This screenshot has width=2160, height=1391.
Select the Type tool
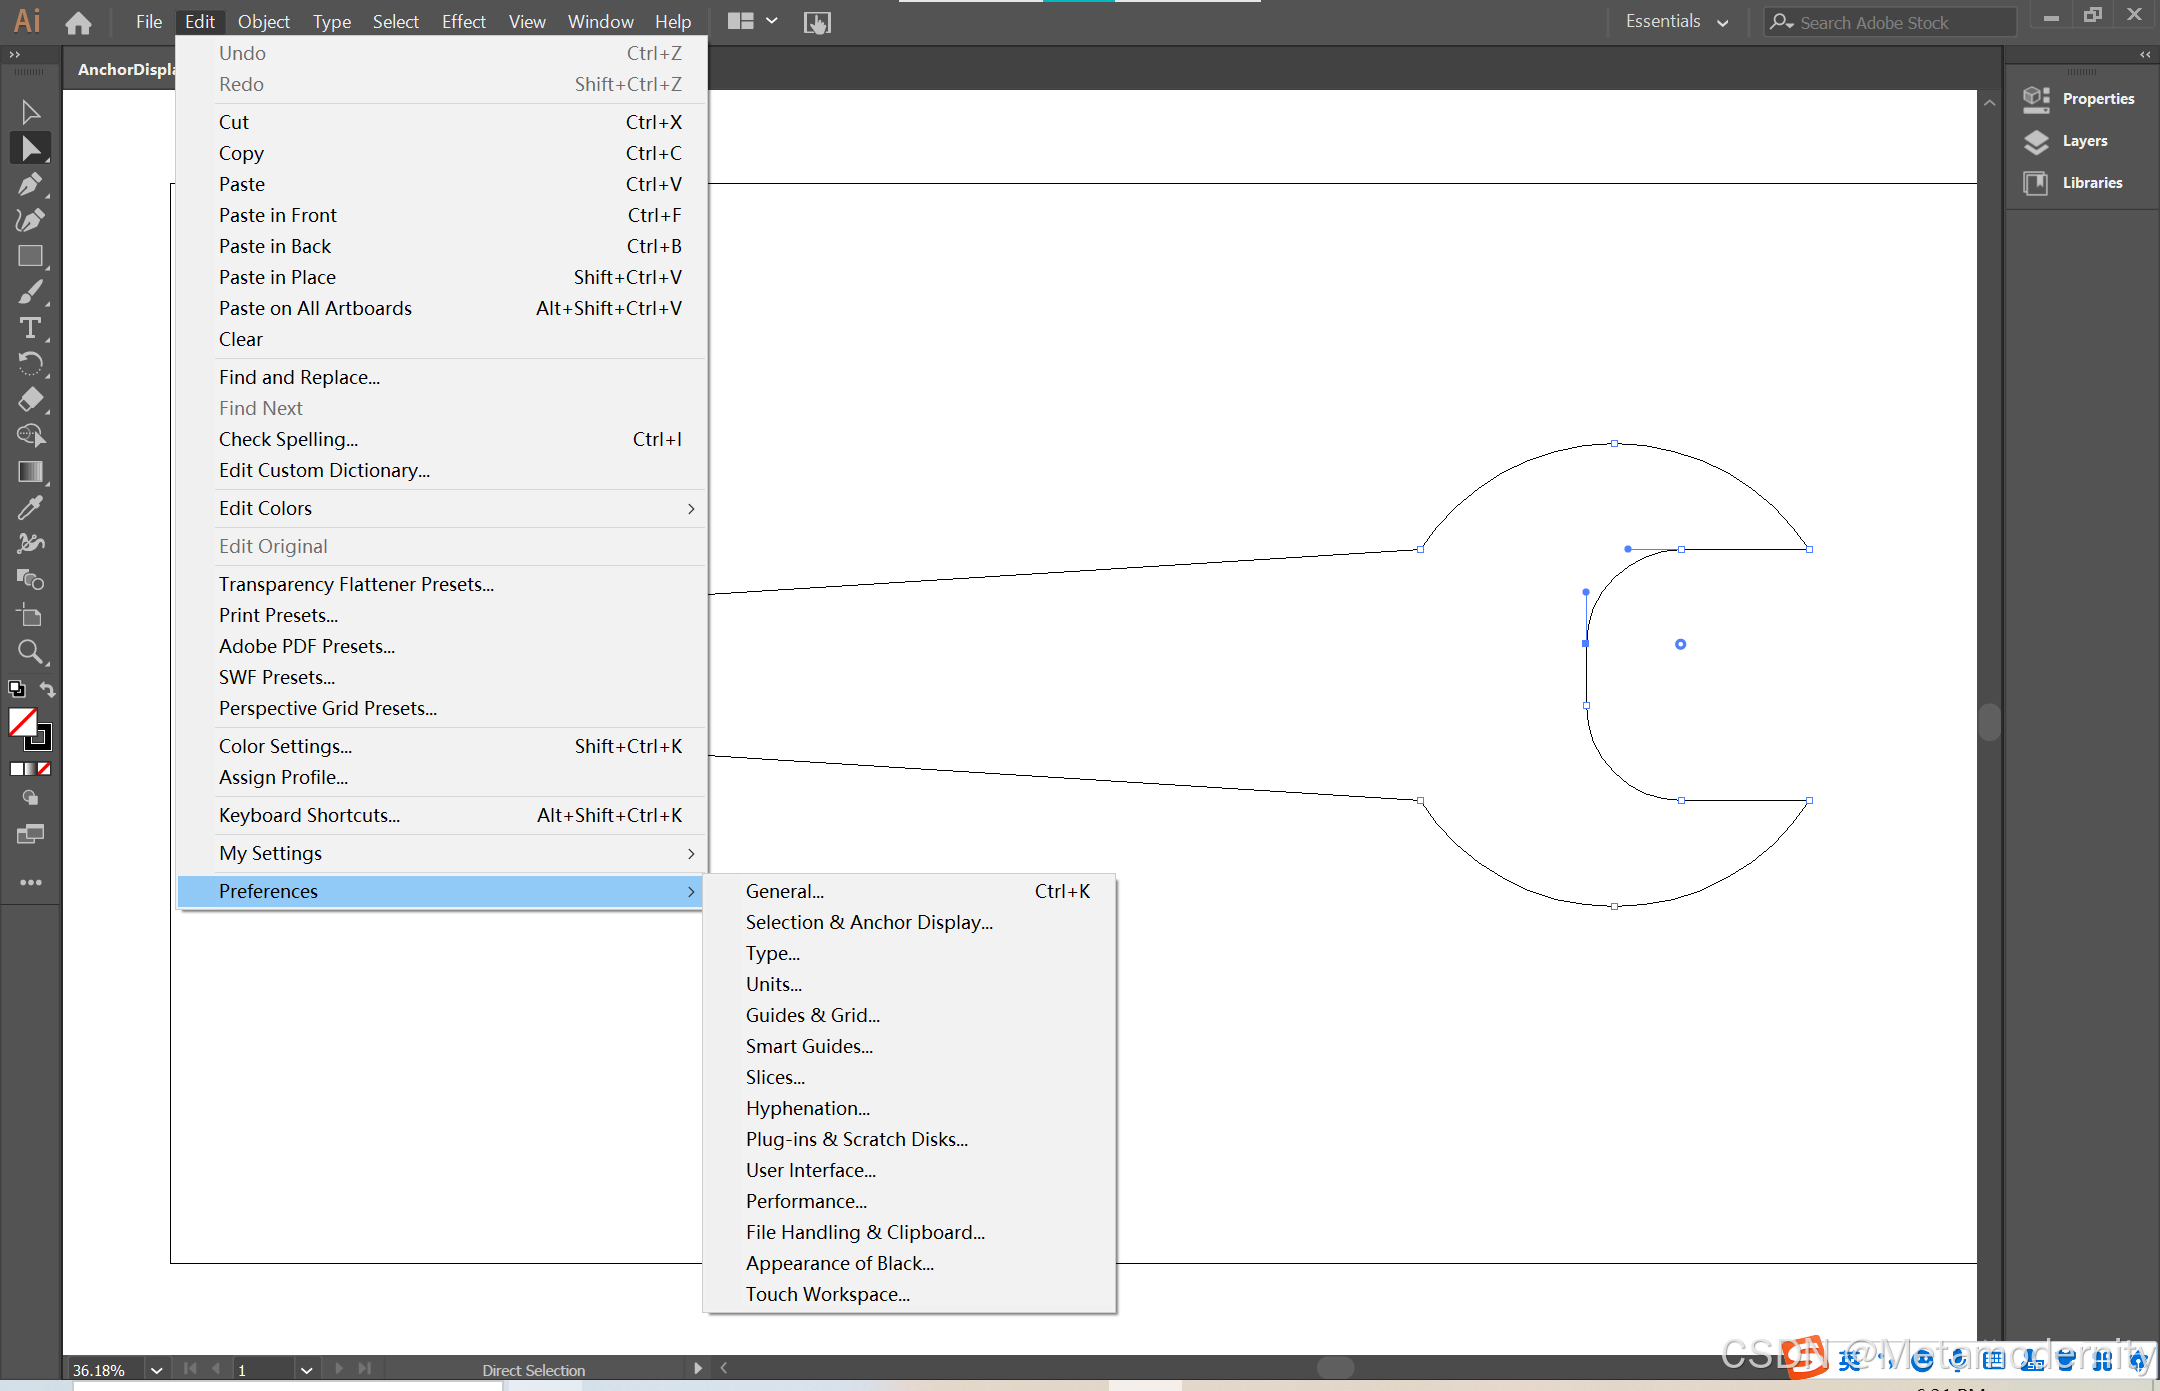[30, 328]
